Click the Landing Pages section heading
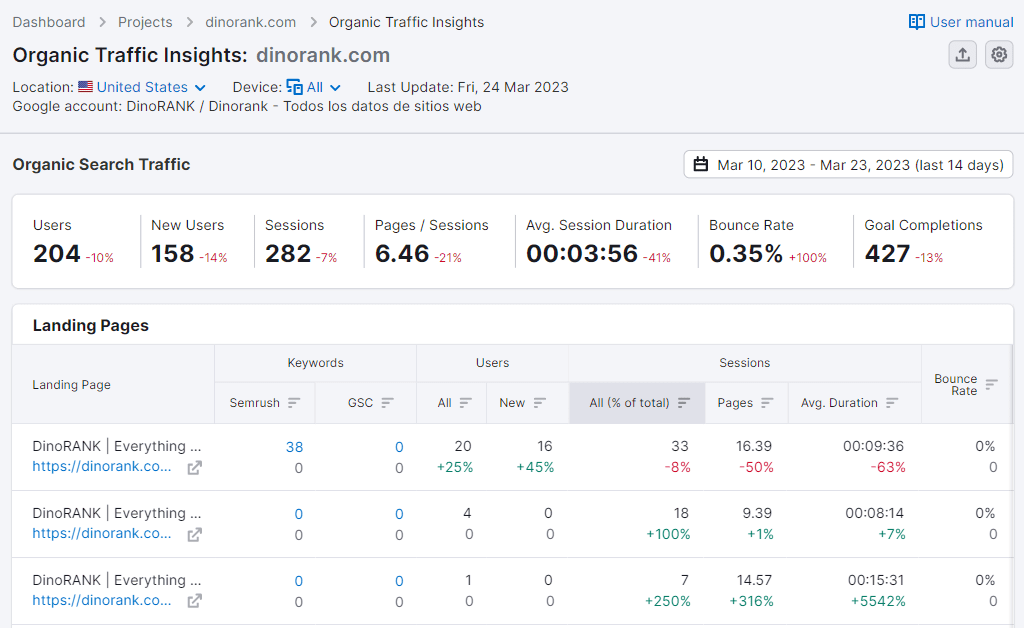Screen dimensions: 1024x628 click(x=91, y=326)
